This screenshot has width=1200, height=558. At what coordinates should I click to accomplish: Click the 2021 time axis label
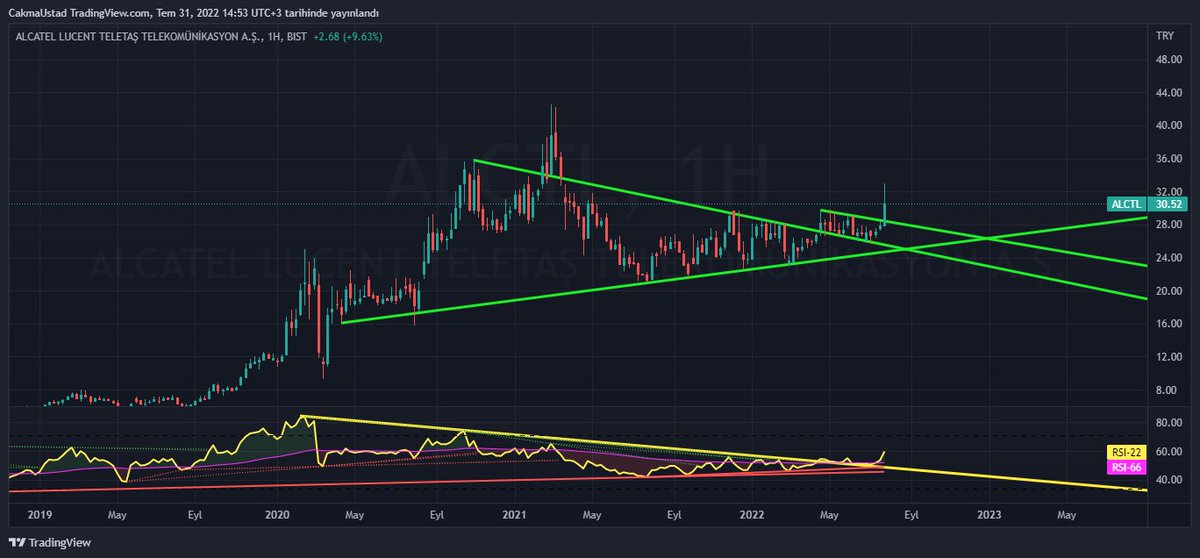(x=514, y=516)
